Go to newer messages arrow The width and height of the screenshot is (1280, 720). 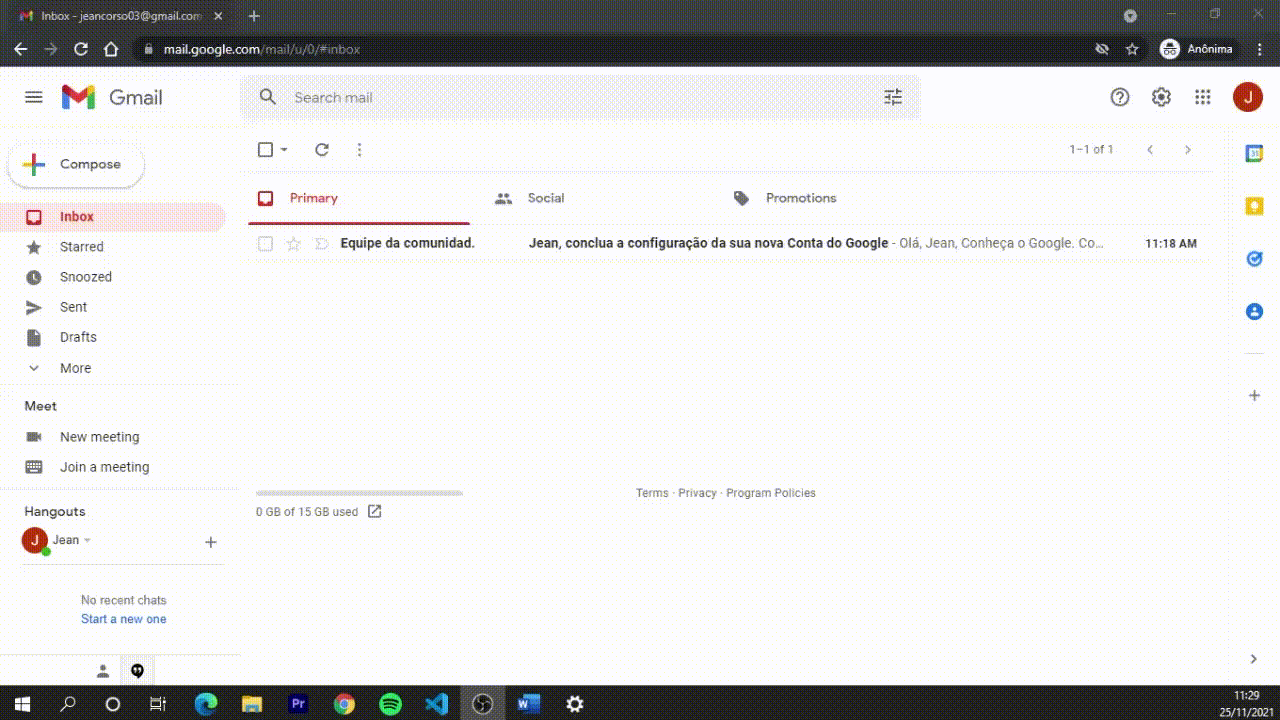1150,150
